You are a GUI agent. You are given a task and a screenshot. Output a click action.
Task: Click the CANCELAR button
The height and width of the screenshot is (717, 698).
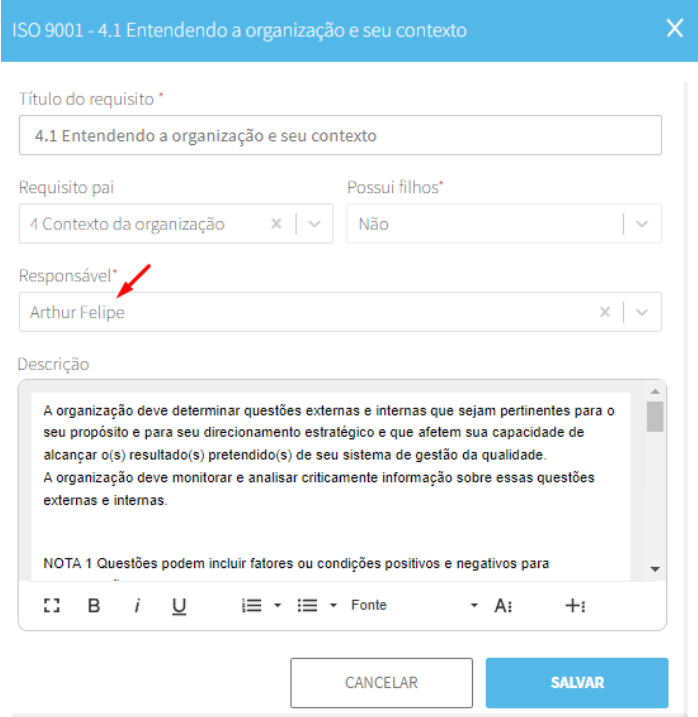click(381, 682)
